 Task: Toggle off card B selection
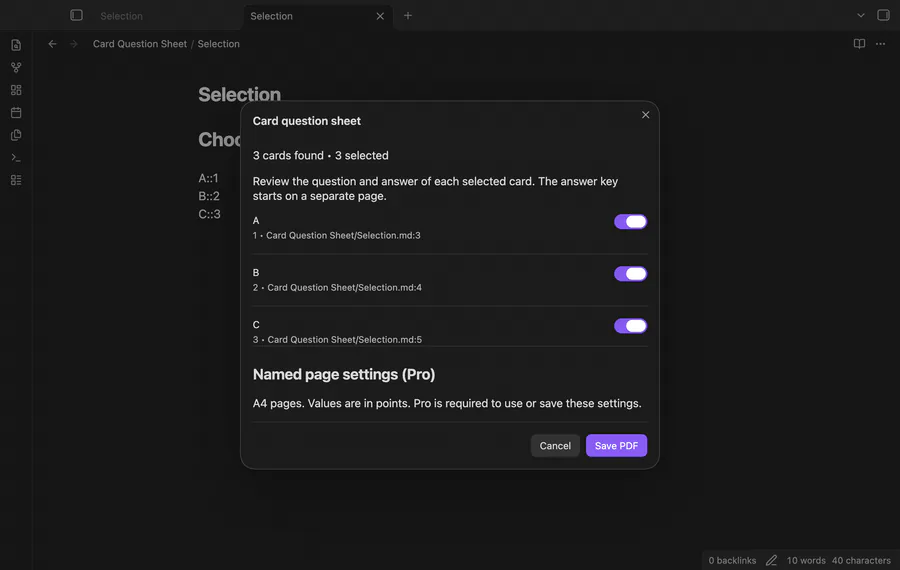(630, 274)
